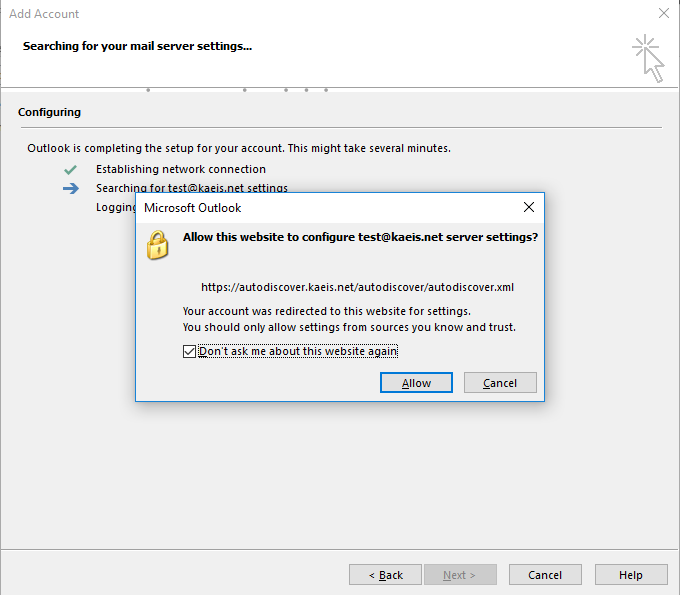Screen dimensions: 680x595
Task: Go to the previous step with Back
Action: tap(385, 575)
